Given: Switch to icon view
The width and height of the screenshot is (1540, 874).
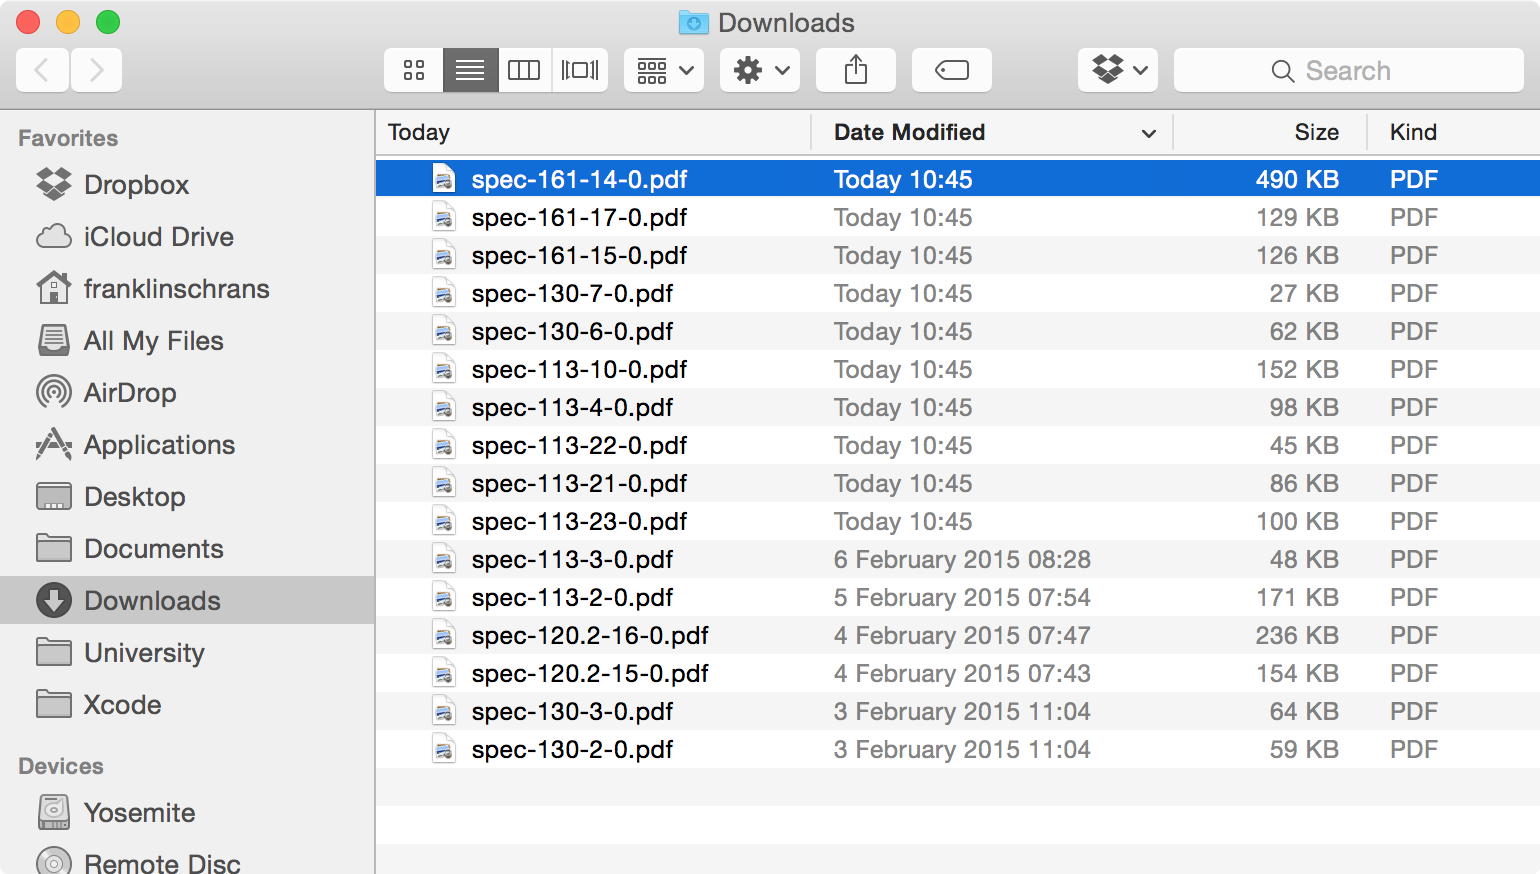Looking at the screenshot, I should click(414, 70).
